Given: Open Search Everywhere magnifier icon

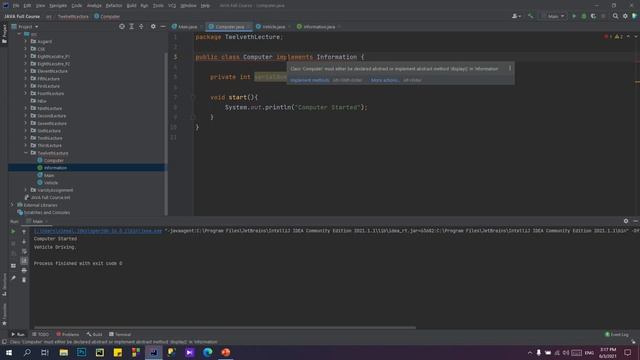Looking at the screenshot, I should click(x=616, y=16).
